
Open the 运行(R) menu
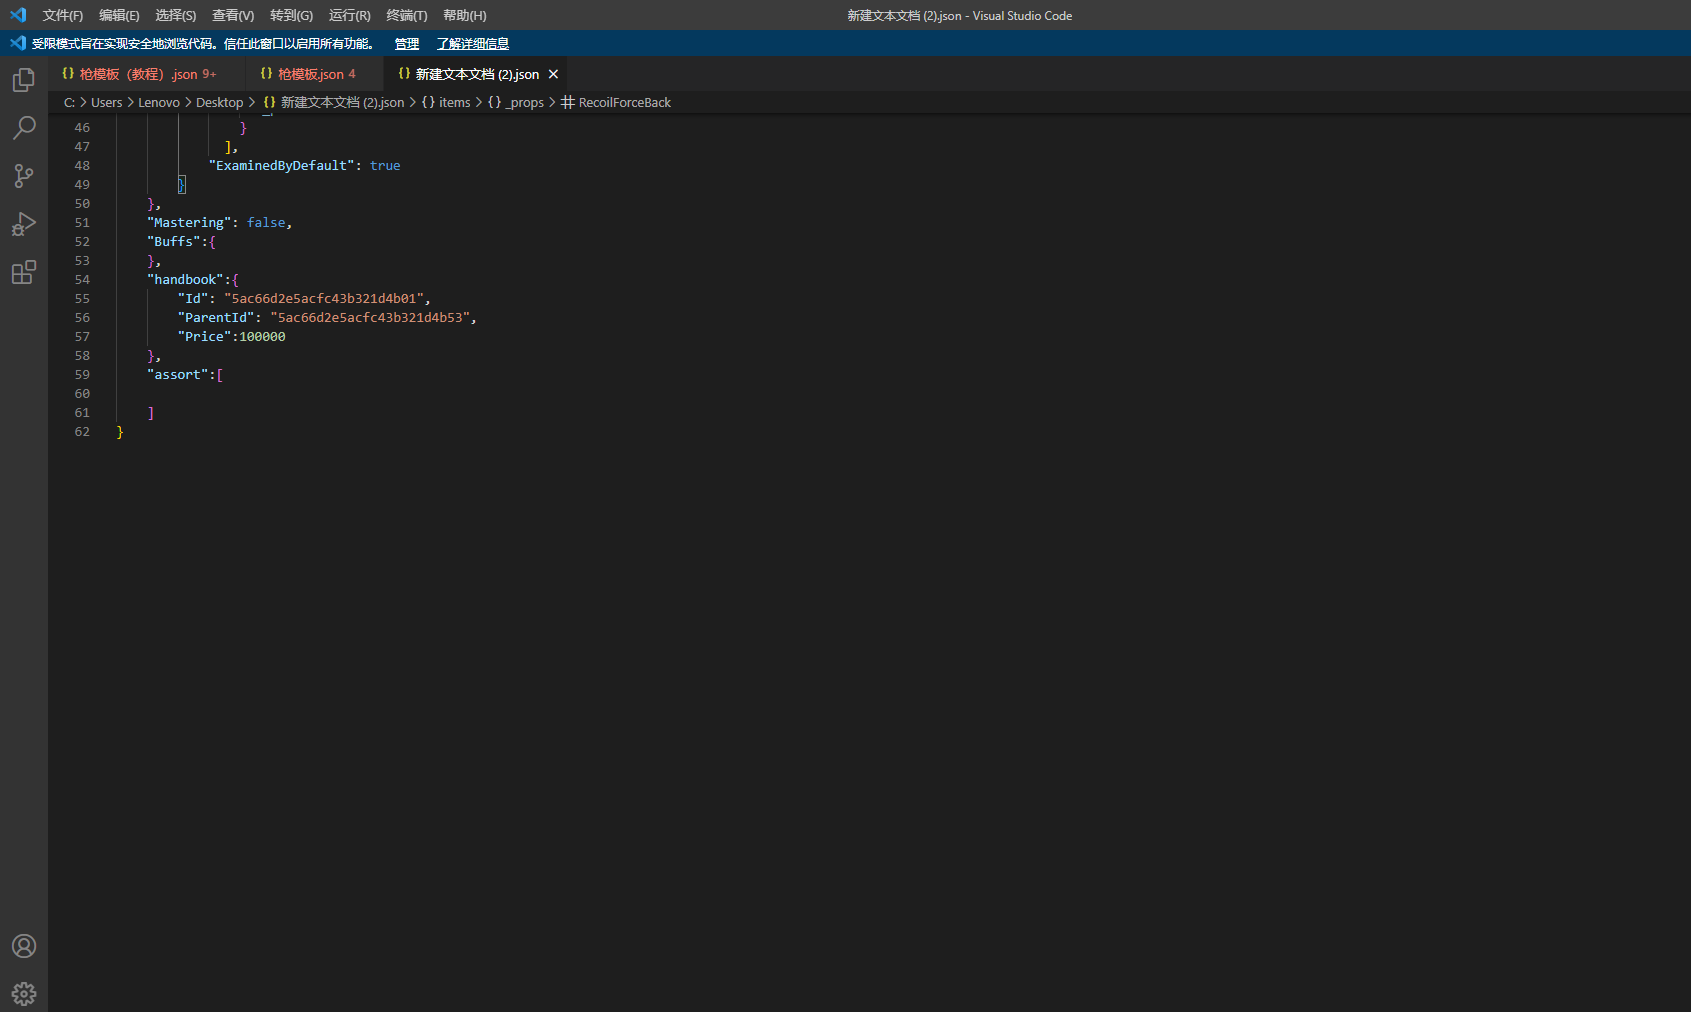coord(349,15)
